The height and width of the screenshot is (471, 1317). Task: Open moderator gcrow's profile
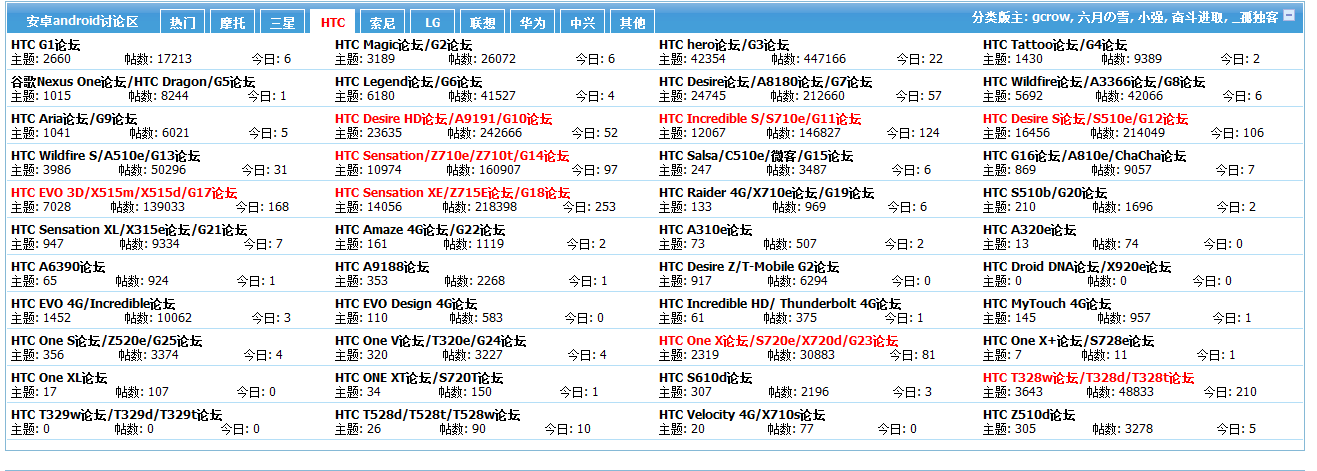pos(1052,17)
